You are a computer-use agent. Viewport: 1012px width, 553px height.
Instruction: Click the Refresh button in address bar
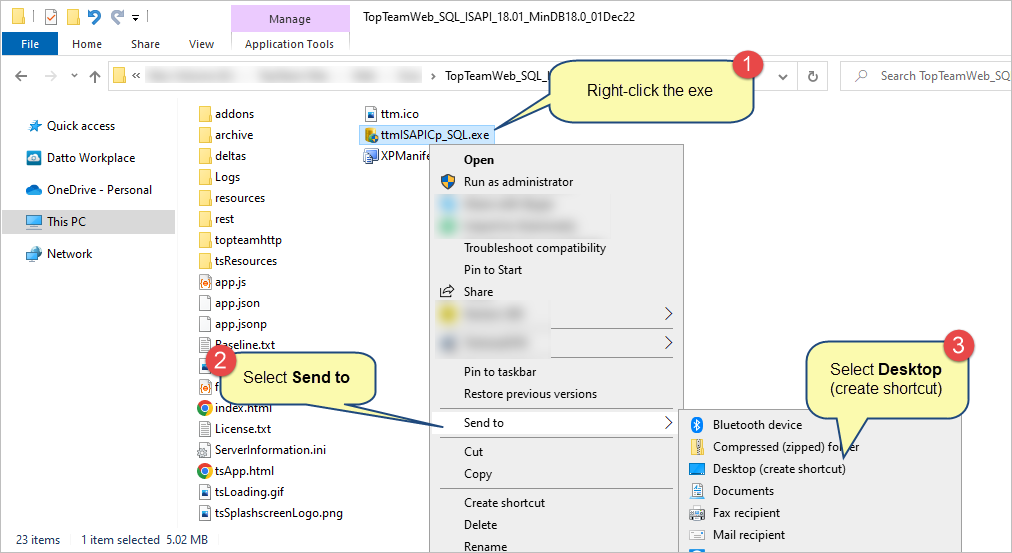coord(813,77)
